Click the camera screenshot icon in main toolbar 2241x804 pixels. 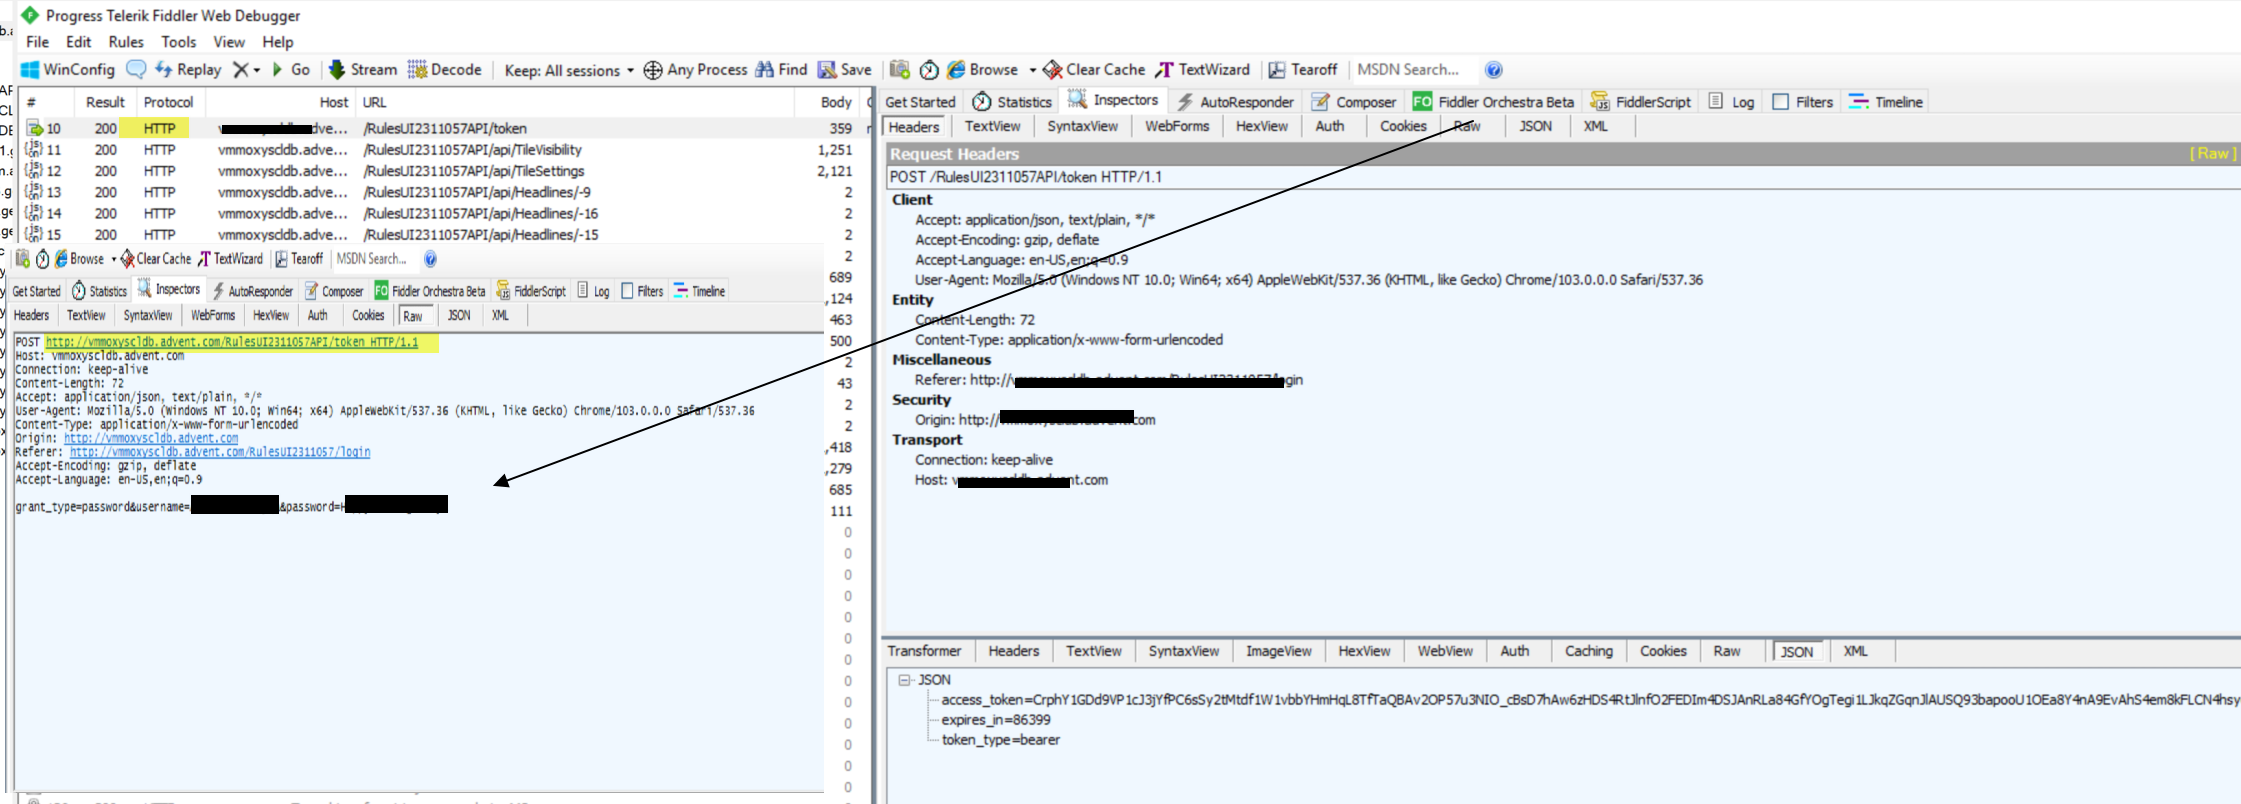[x=900, y=70]
